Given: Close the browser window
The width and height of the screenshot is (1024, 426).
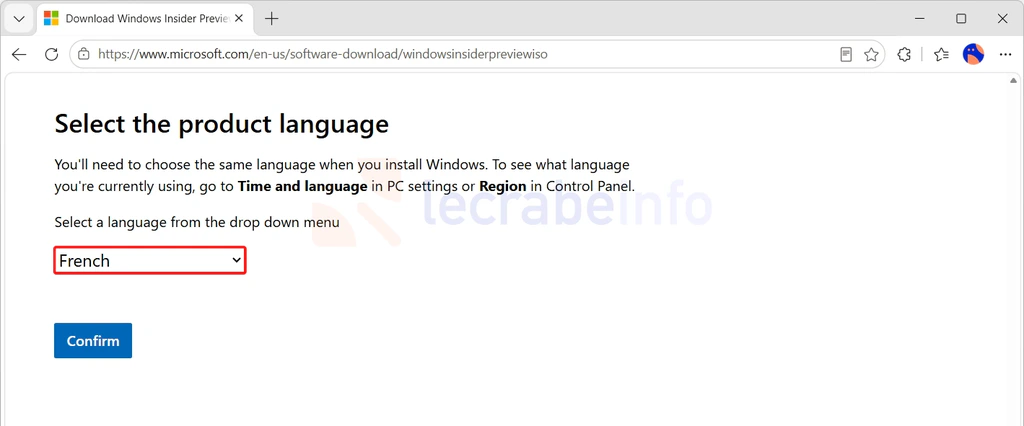Looking at the screenshot, I should point(1002,18).
